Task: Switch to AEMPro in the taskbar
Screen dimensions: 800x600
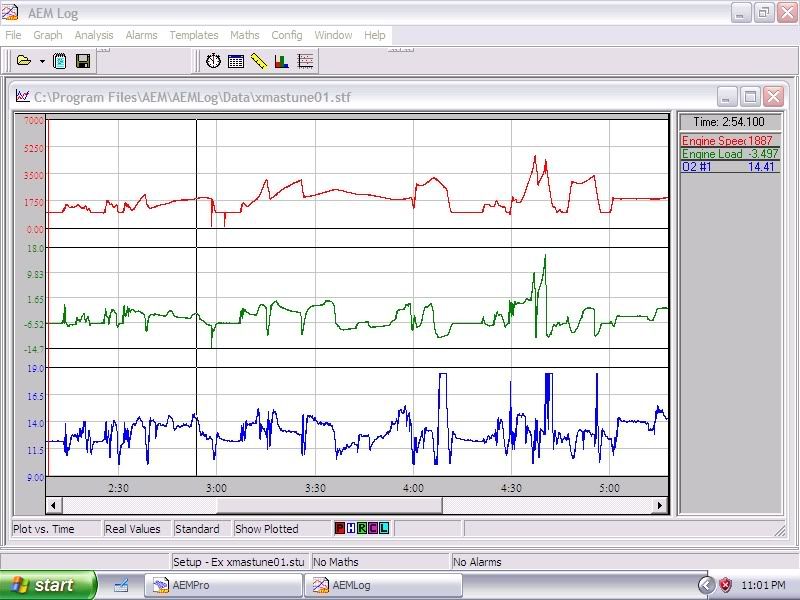Action: [223, 585]
